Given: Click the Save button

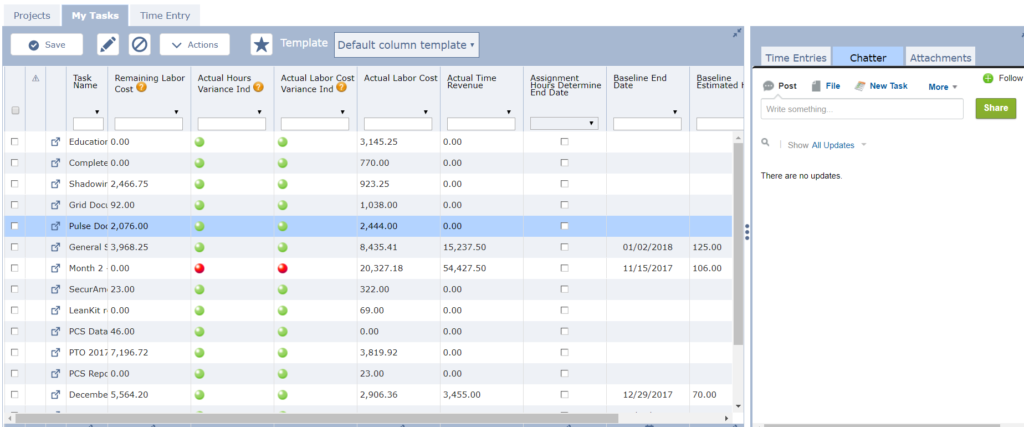Looking at the screenshot, I should [x=47, y=45].
